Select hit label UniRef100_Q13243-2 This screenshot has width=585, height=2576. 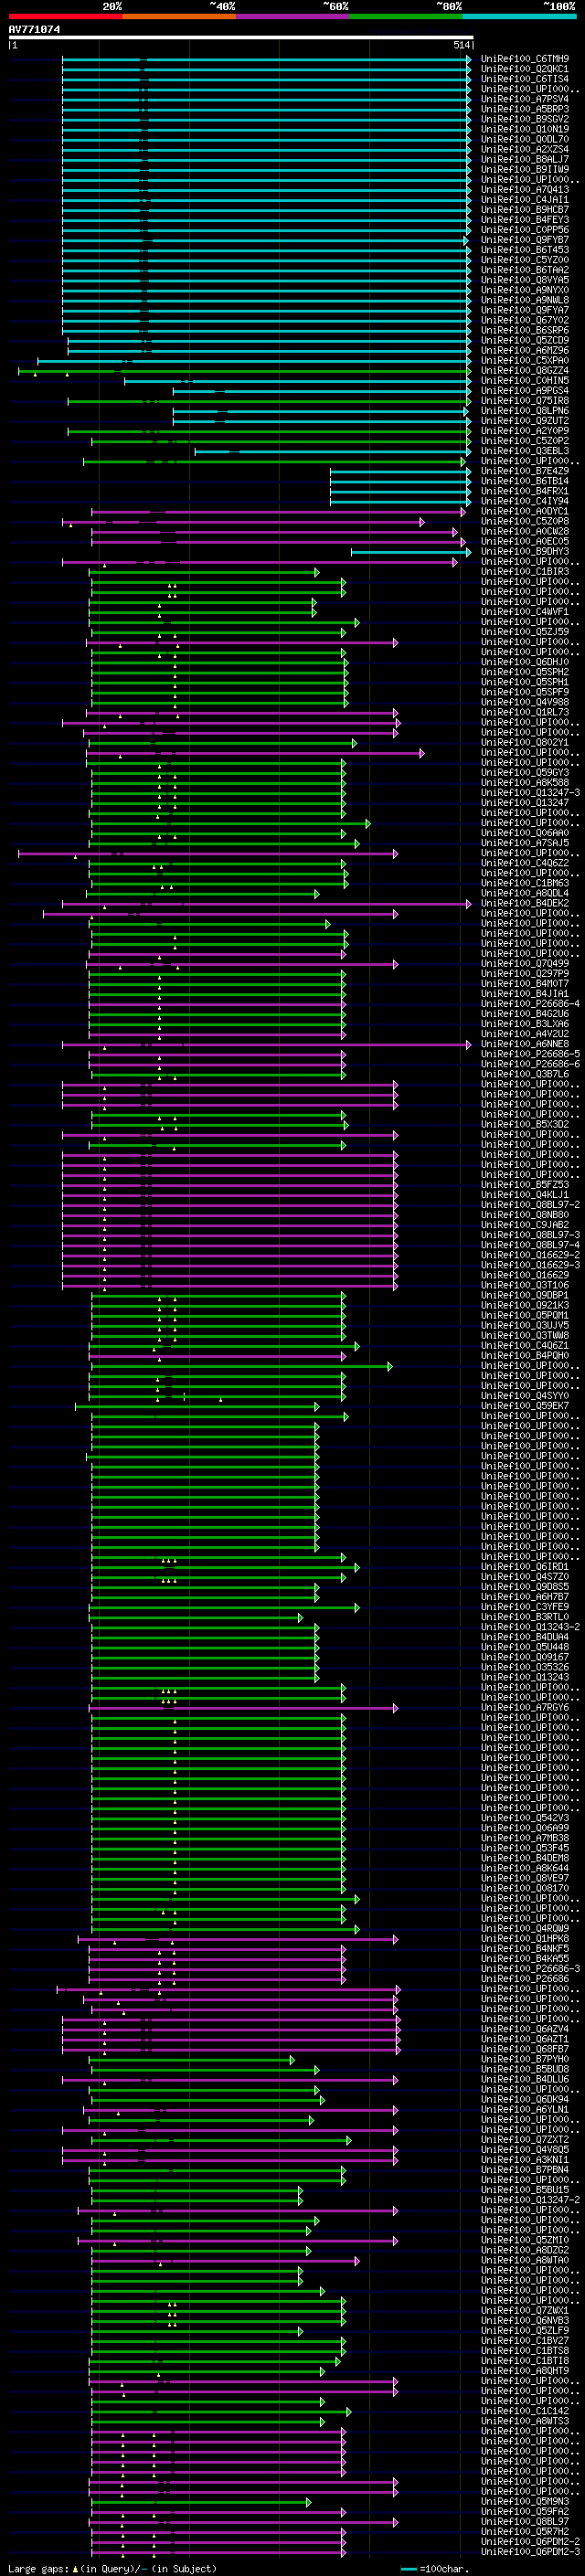coord(530,1627)
